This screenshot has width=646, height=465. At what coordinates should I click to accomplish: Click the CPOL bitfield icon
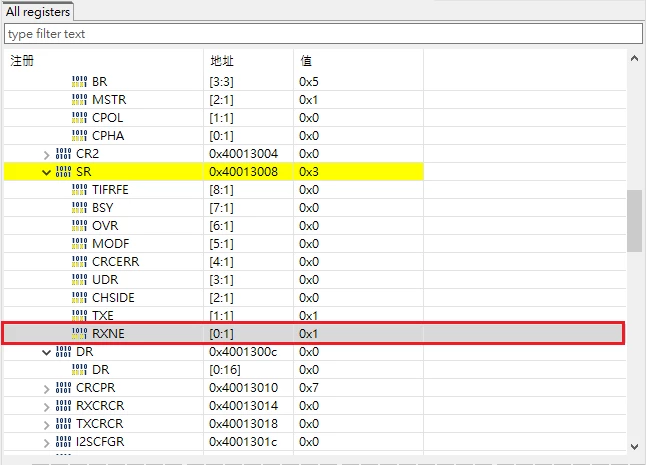click(x=79, y=118)
